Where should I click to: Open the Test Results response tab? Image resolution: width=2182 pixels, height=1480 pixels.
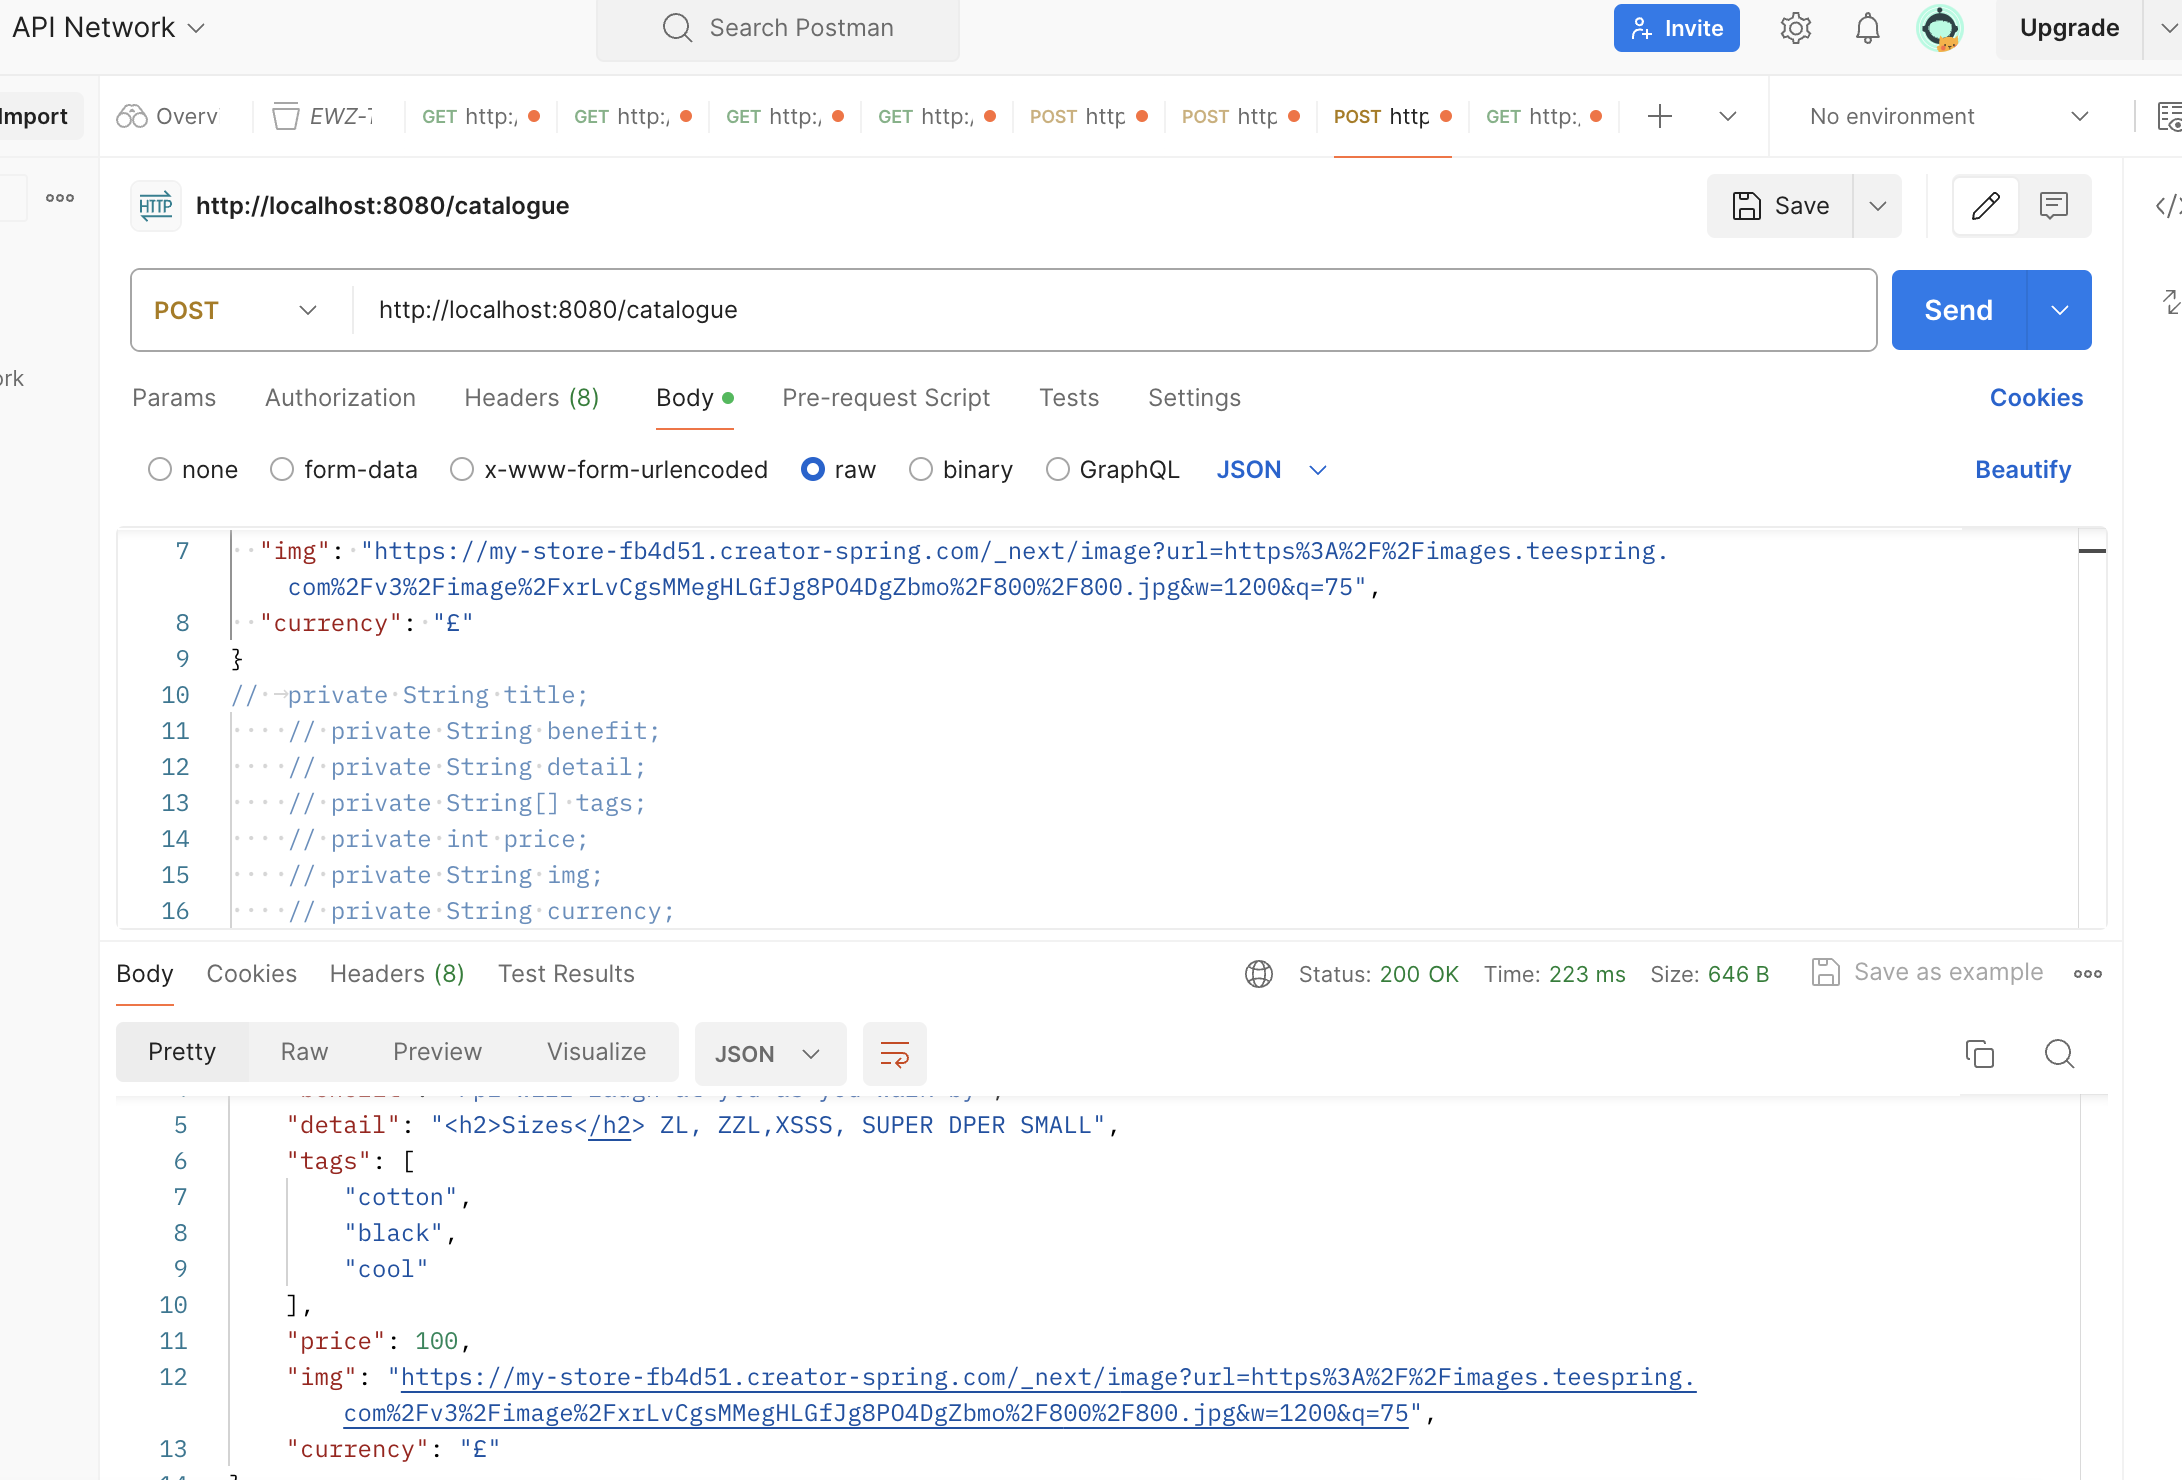[x=566, y=974]
